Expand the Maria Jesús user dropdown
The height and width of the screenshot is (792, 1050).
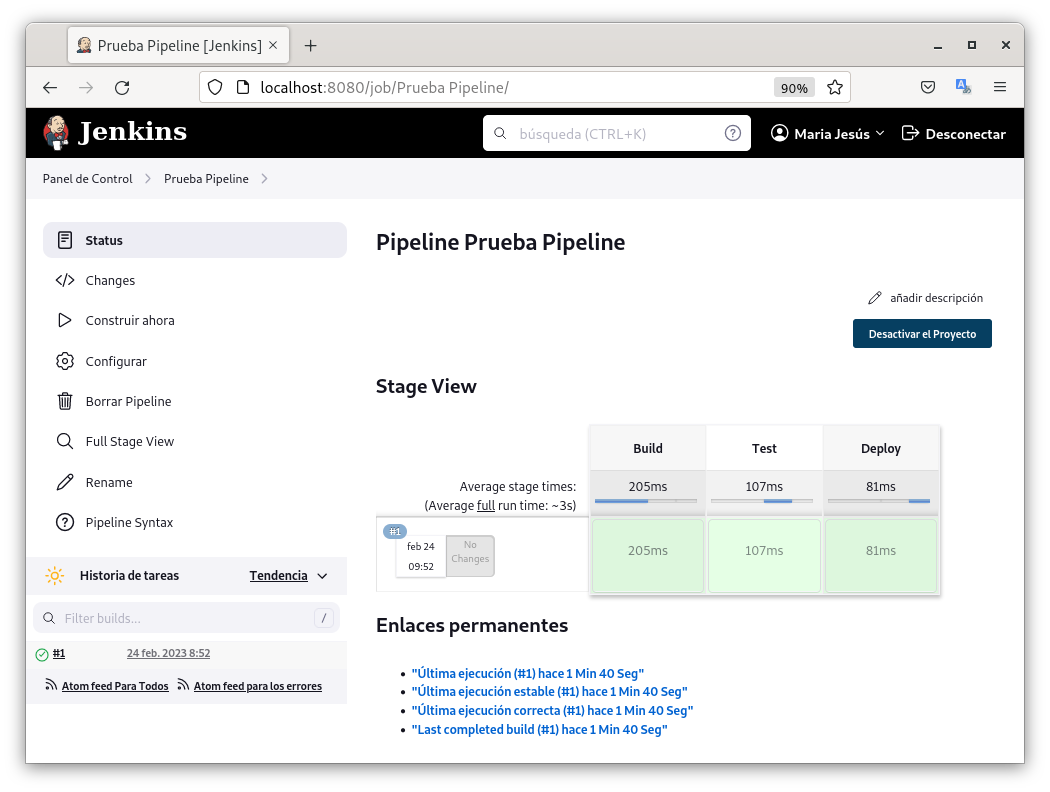point(828,133)
